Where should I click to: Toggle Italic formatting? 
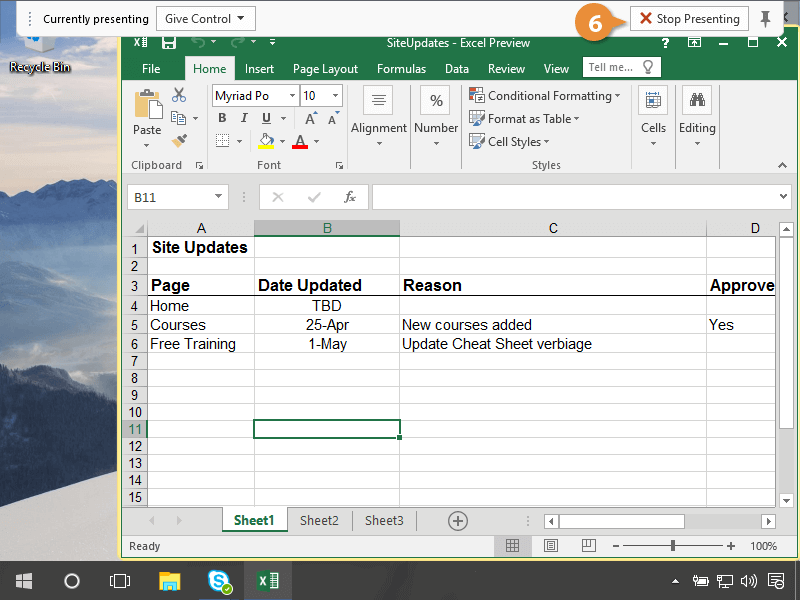(x=244, y=119)
